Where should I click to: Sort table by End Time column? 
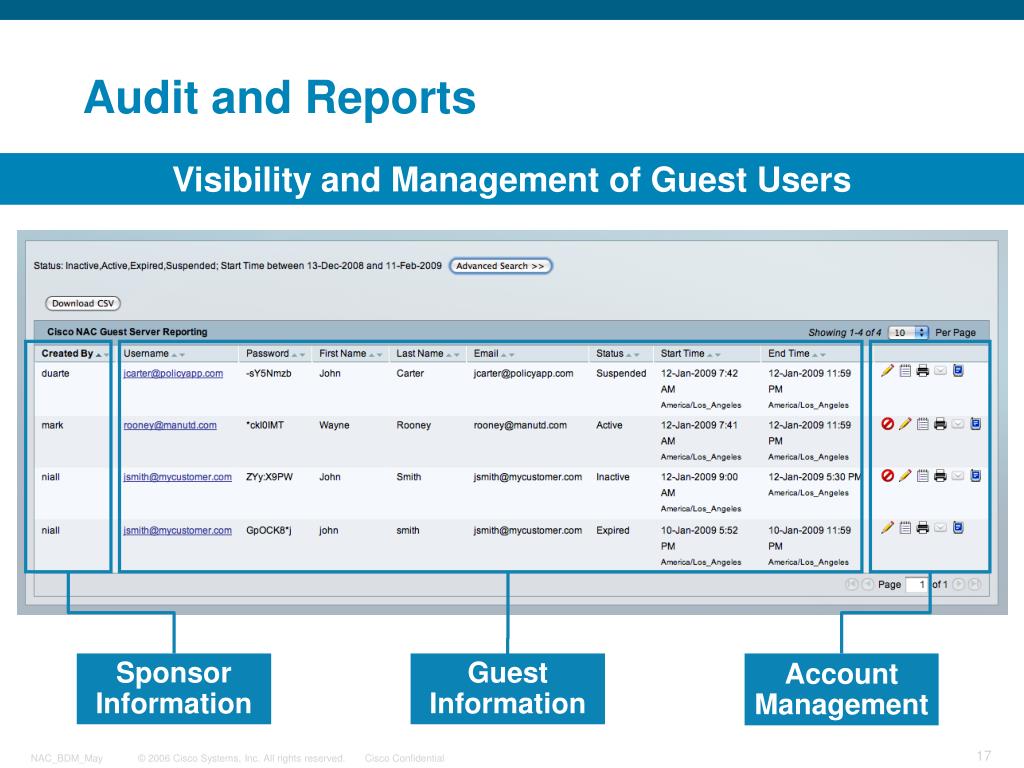pos(789,353)
